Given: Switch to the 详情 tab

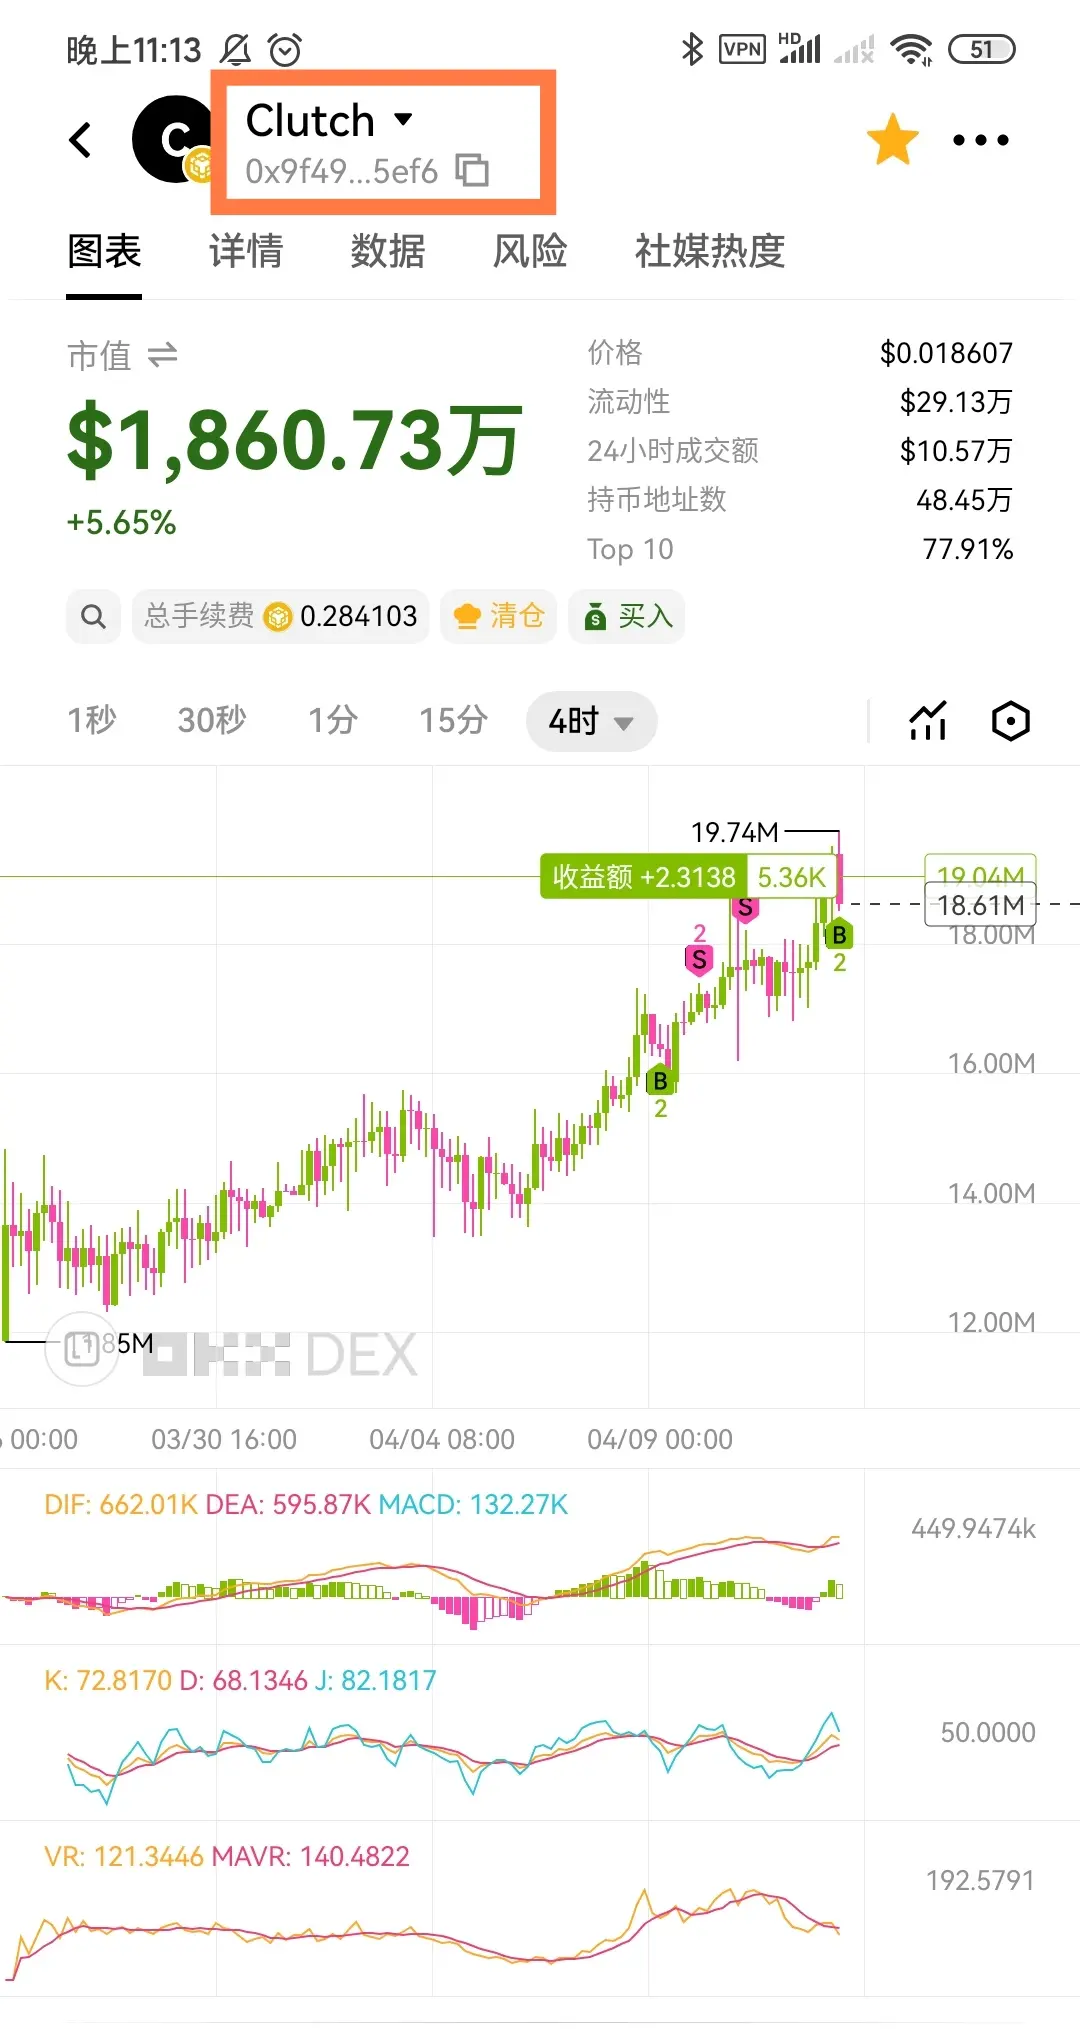Looking at the screenshot, I should pos(246,251).
